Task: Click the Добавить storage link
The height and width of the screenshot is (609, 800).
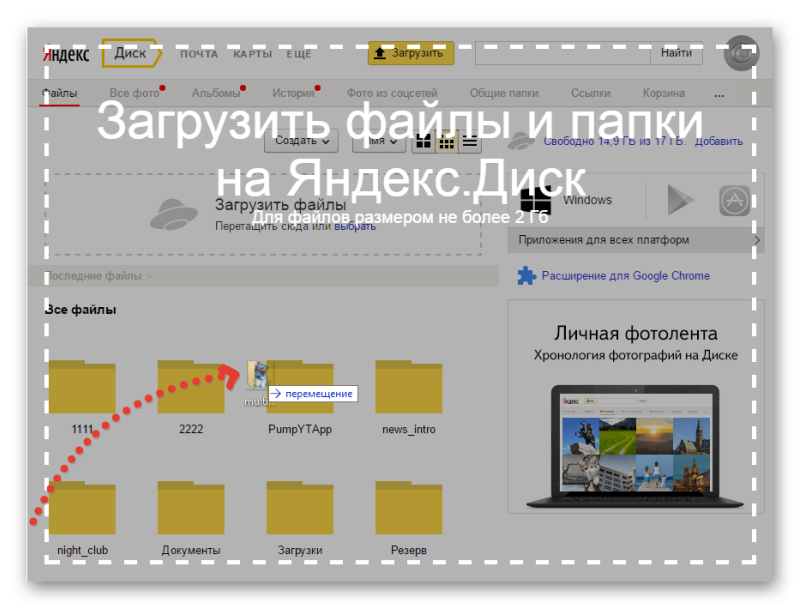Action: (x=719, y=142)
